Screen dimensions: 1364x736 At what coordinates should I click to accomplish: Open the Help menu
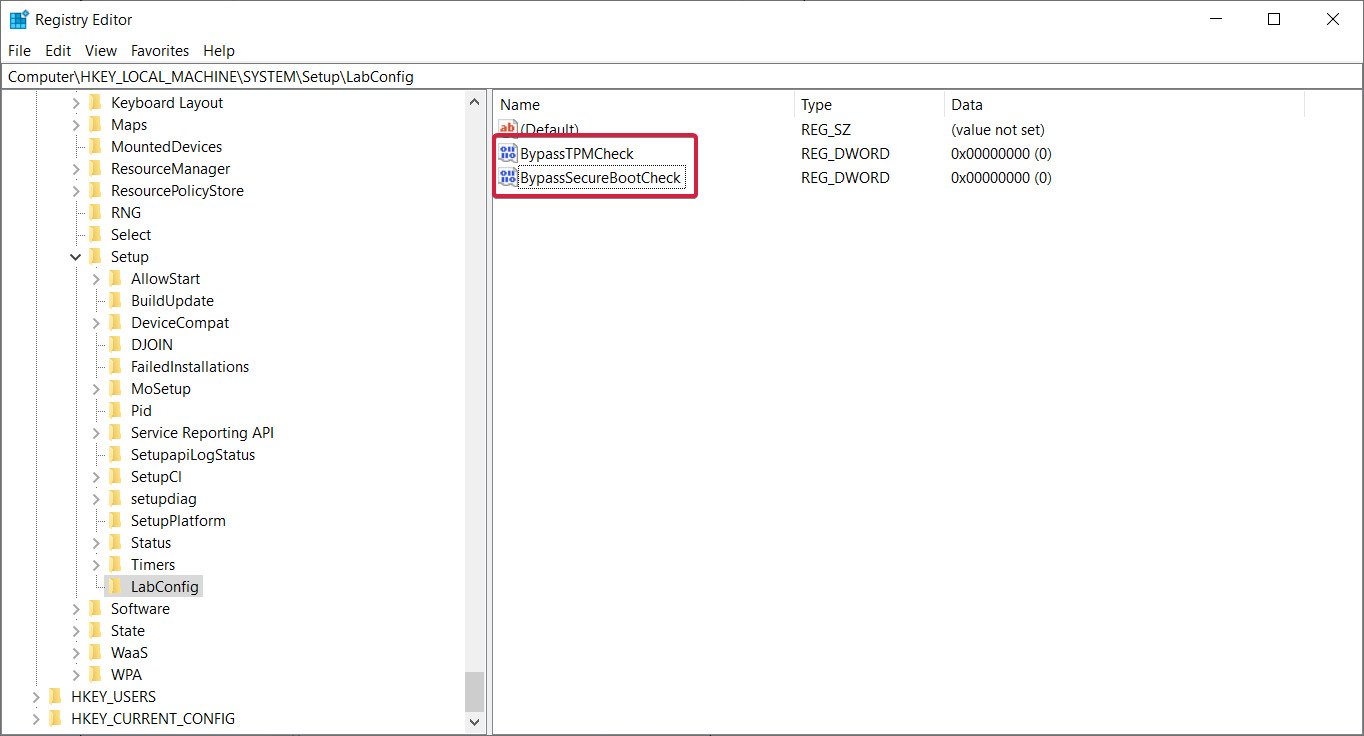tap(219, 51)
